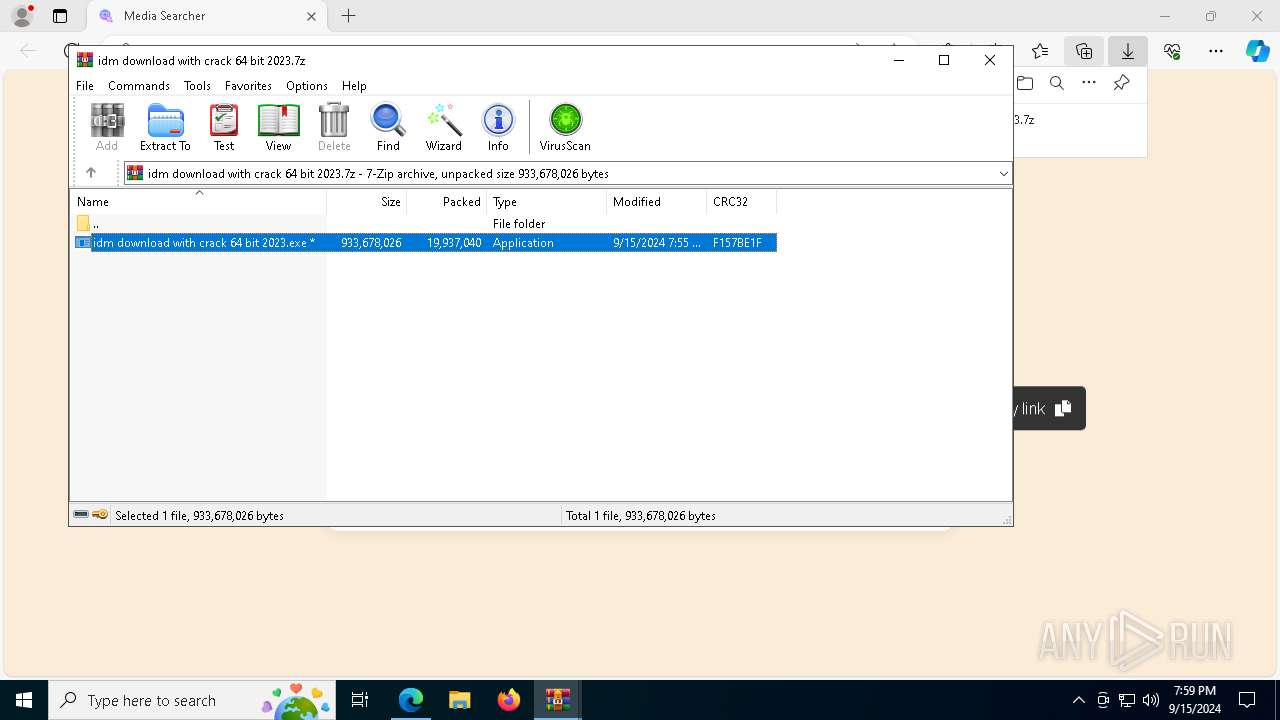Open the notification center icon
1280x720 pixels.
tap(1247, 700)
